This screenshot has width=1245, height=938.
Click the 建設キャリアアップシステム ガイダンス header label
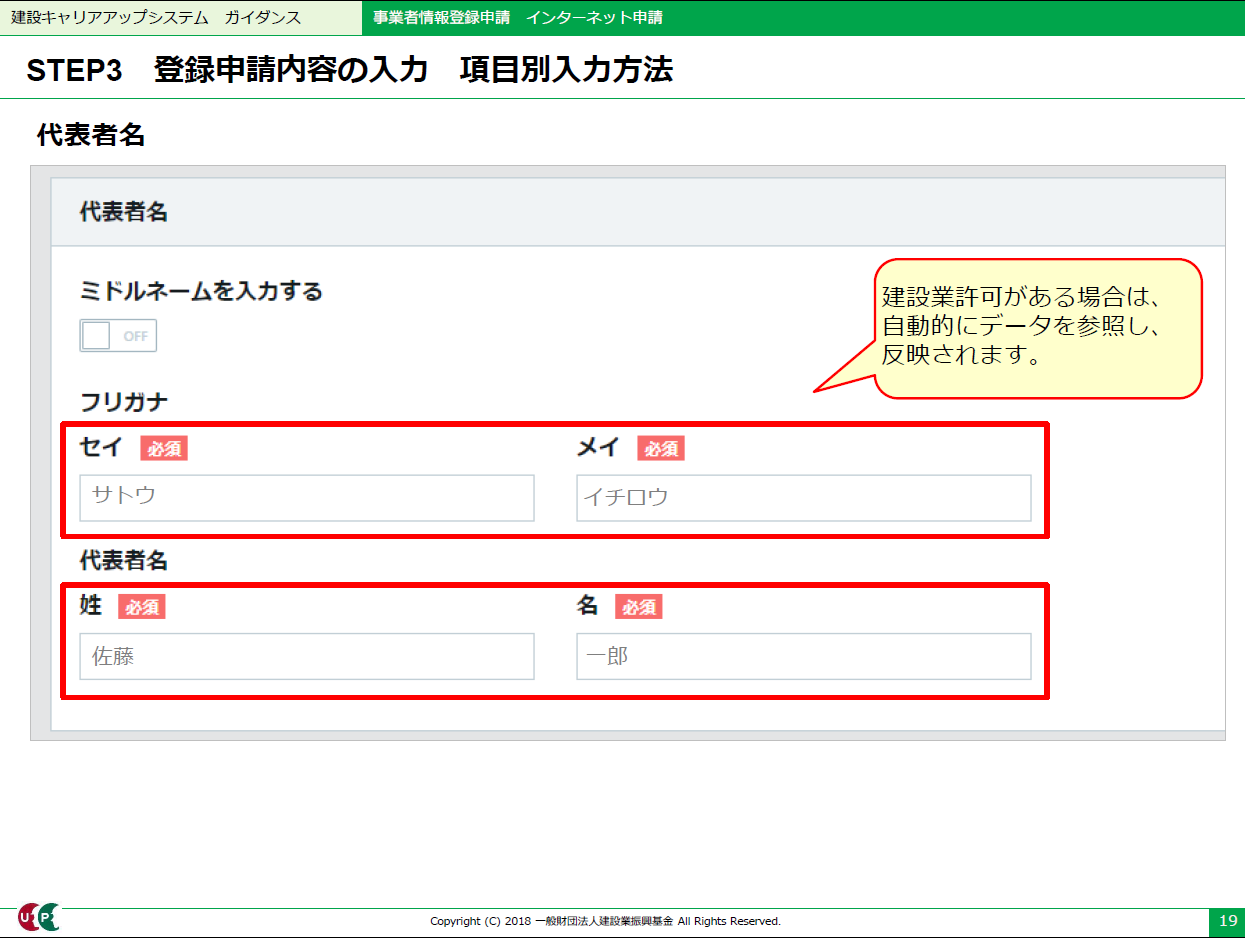click(155, 18)
